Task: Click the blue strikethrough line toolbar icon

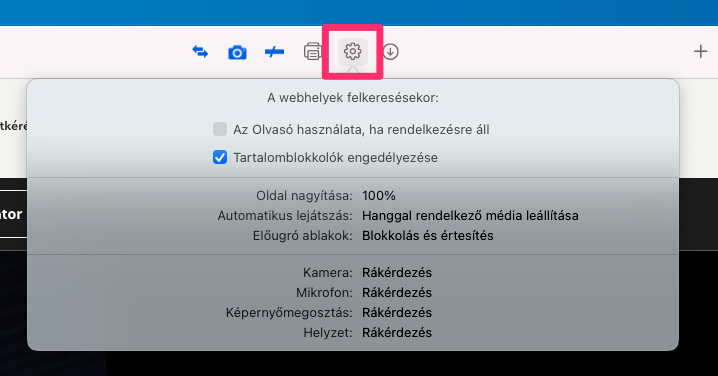Action: click(274, 52)
